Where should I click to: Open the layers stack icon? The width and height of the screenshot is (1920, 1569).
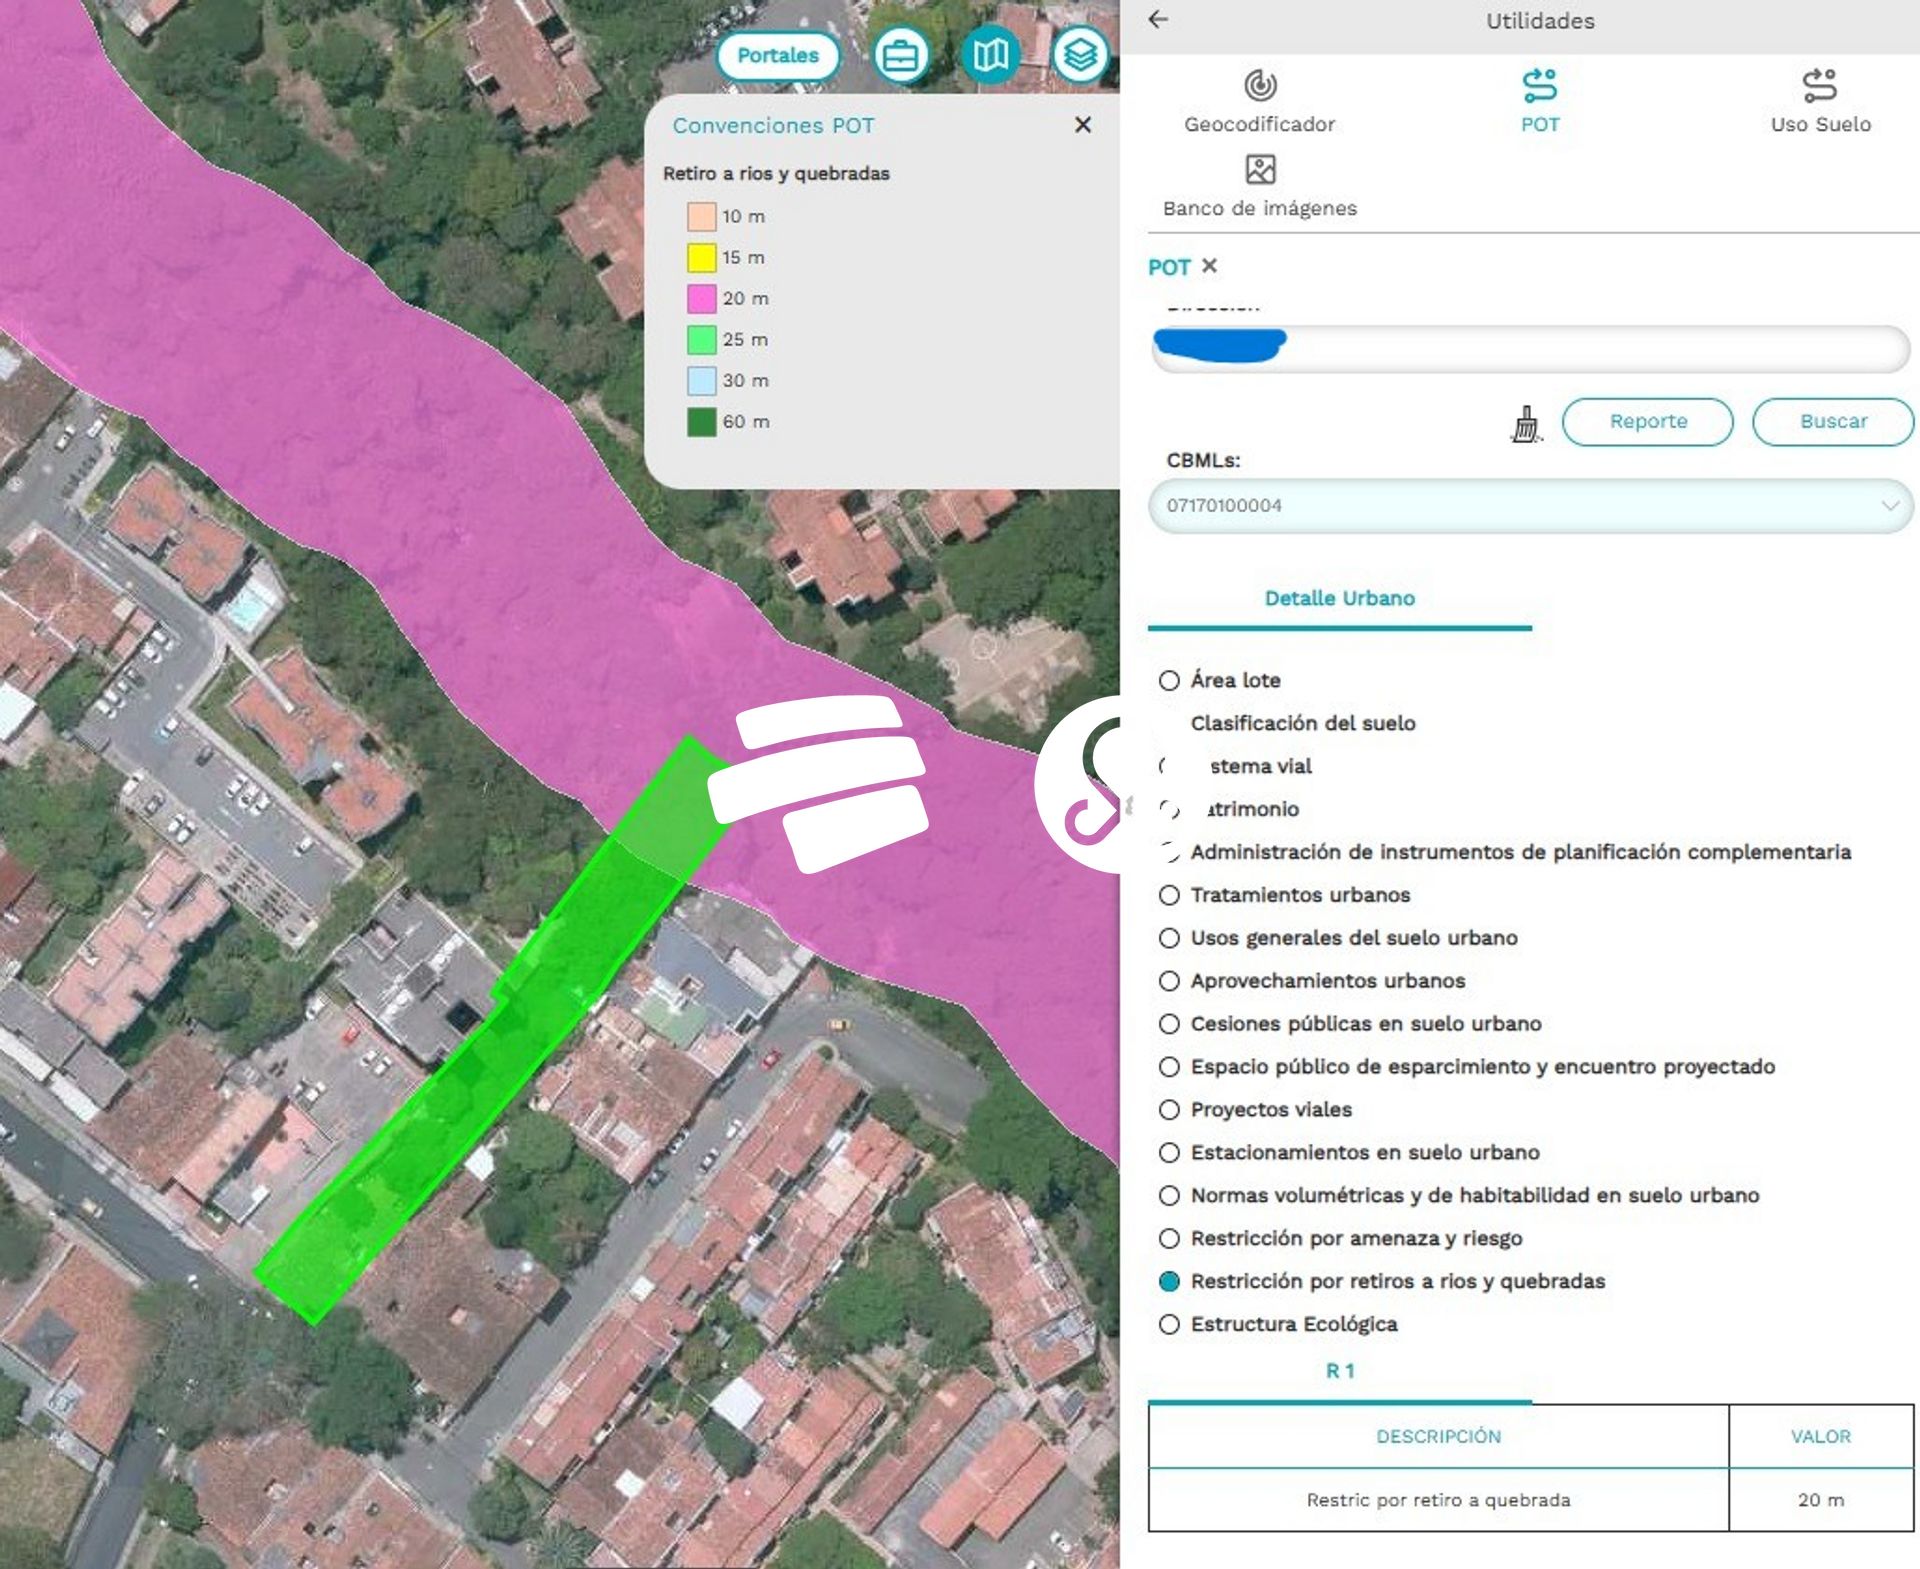pyautogui.click(x=1080, y=56)
